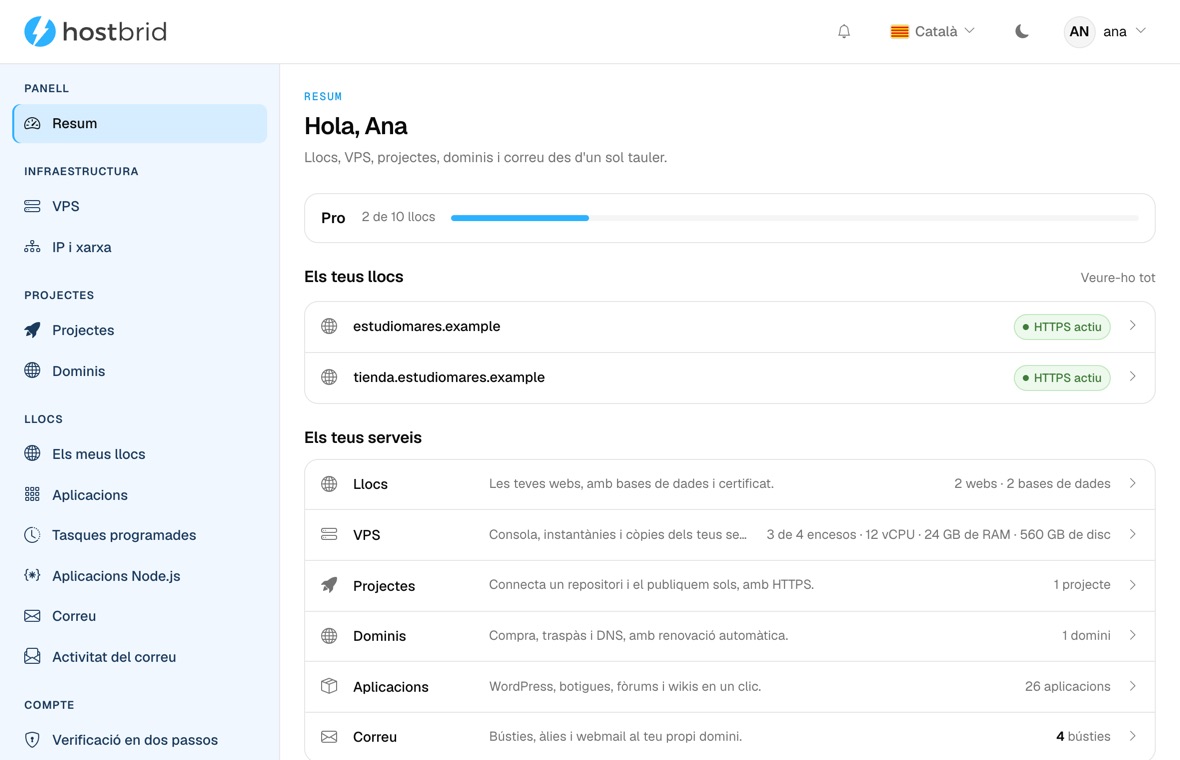This screenshot has width=1180, height=760.
Task: Click the Projectes rocket icon in sidebar
Action: point(32,330)
